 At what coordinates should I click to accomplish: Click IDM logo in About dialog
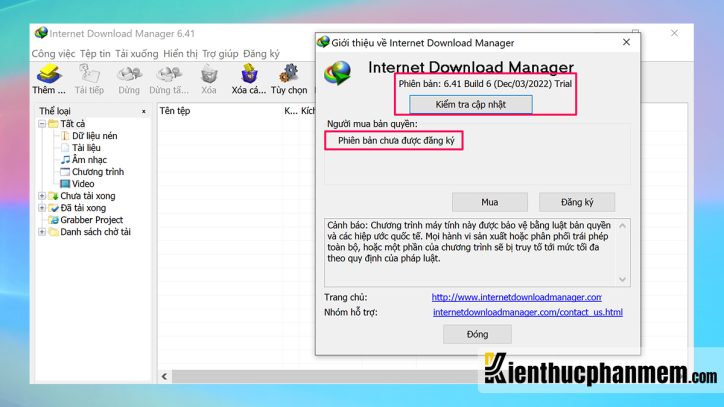(x=338, y=73)
